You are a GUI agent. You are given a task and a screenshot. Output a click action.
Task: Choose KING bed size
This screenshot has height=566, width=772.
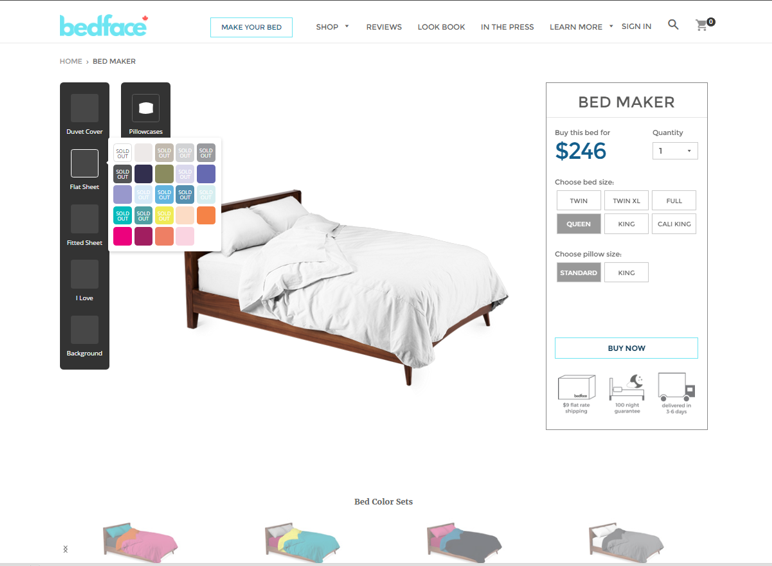pos(626,223)
